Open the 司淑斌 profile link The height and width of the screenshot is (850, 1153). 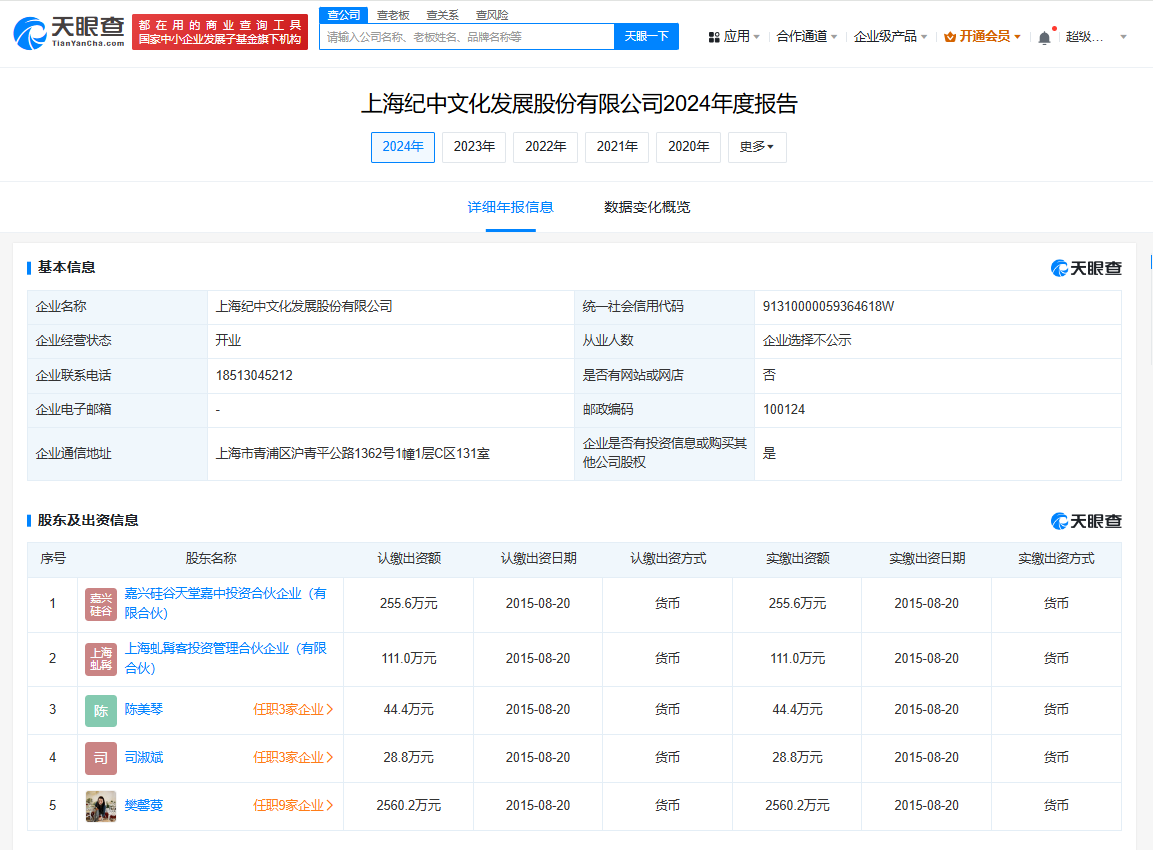coord(143,757)
